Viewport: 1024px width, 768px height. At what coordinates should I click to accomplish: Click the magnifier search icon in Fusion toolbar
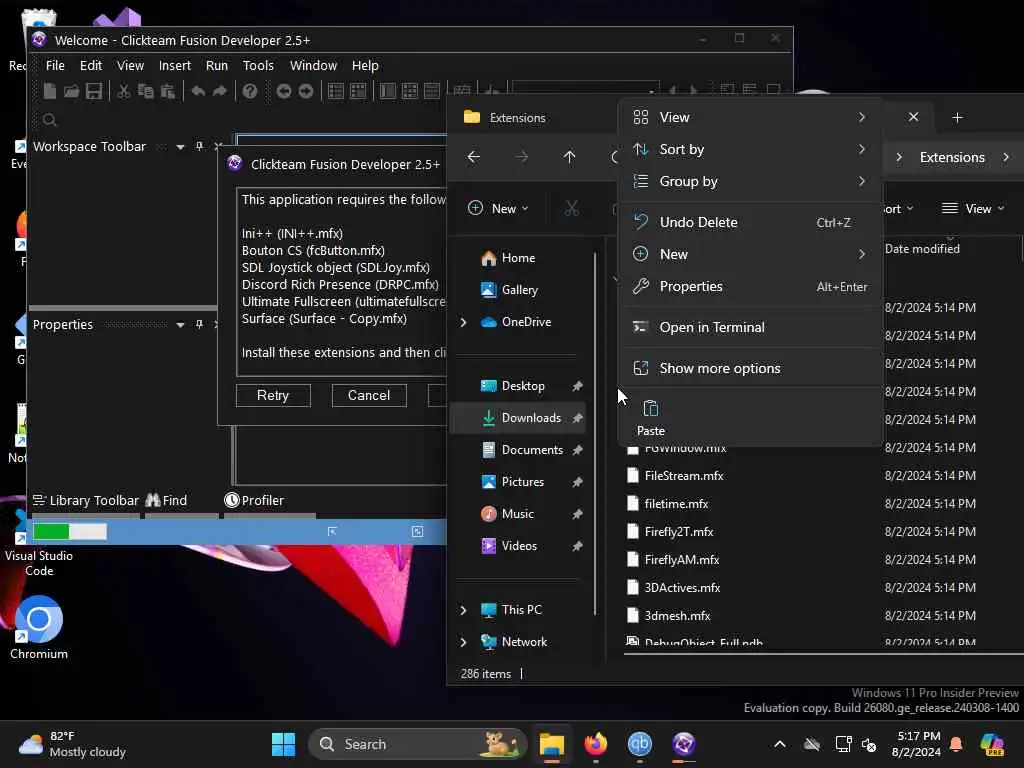50,120
